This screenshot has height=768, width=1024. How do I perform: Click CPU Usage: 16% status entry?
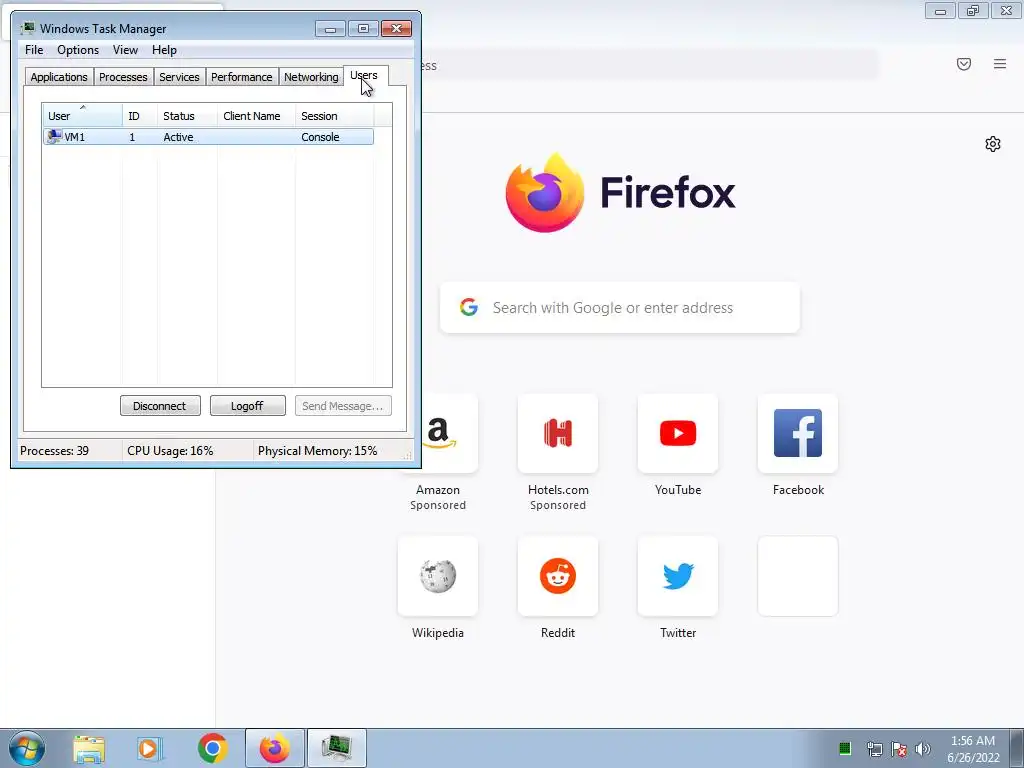(x=170, y=451)
